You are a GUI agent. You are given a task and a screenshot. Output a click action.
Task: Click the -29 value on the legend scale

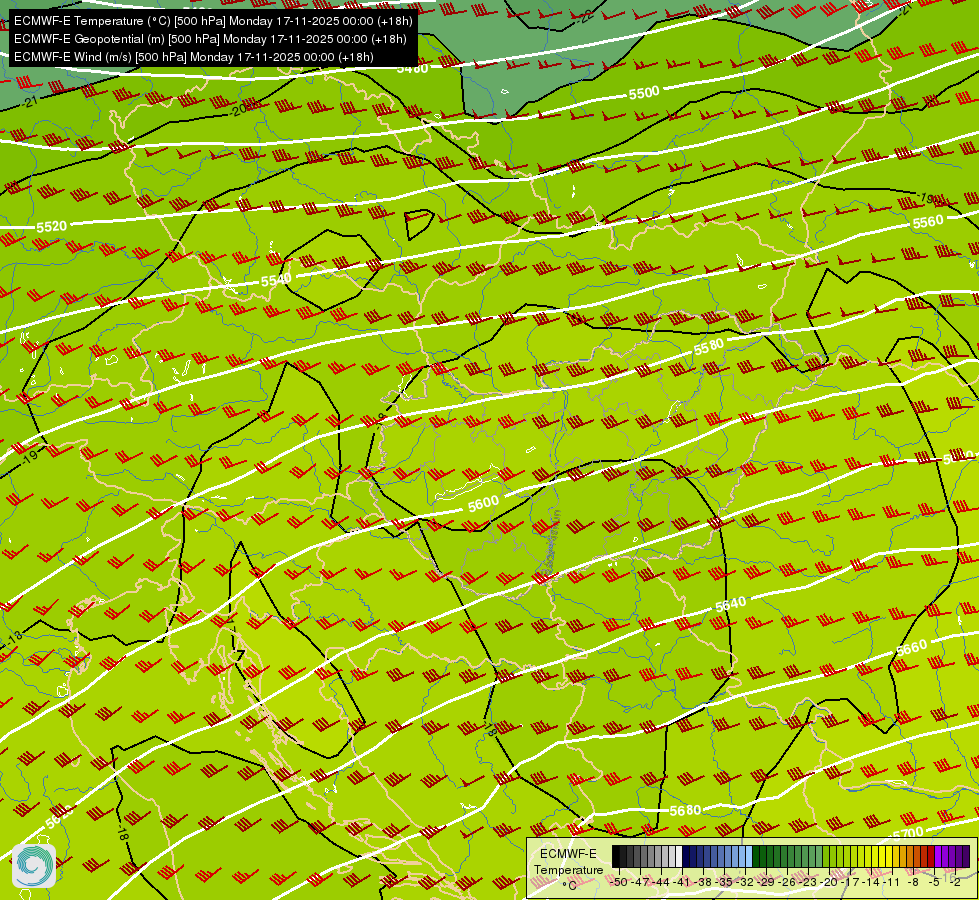coord(765,883)
